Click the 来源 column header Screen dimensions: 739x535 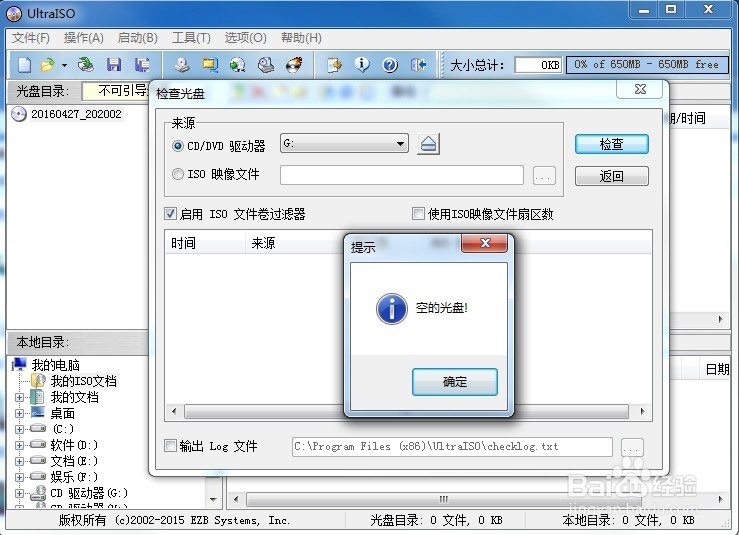point(295,243)
